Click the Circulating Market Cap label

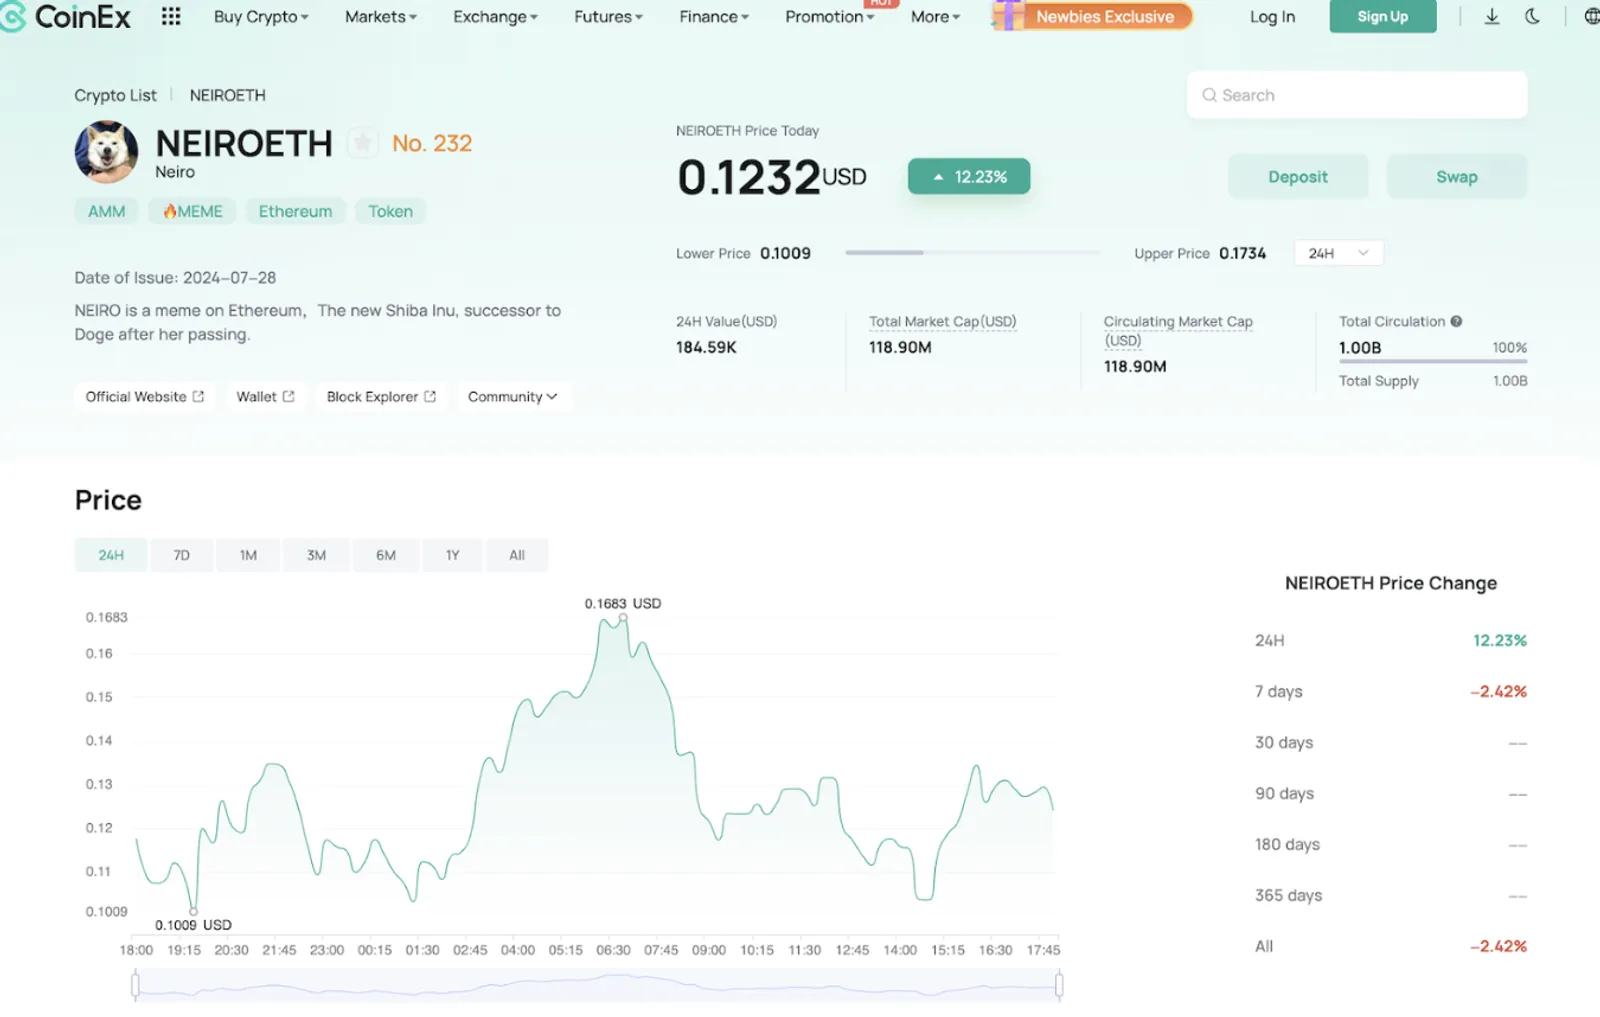point(1178,330)
